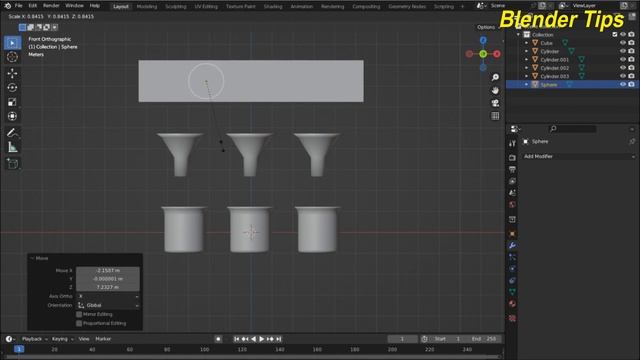Open the Modifier properties wrench tab
This screenshot has width=640, height=360.
coord(512,245)
